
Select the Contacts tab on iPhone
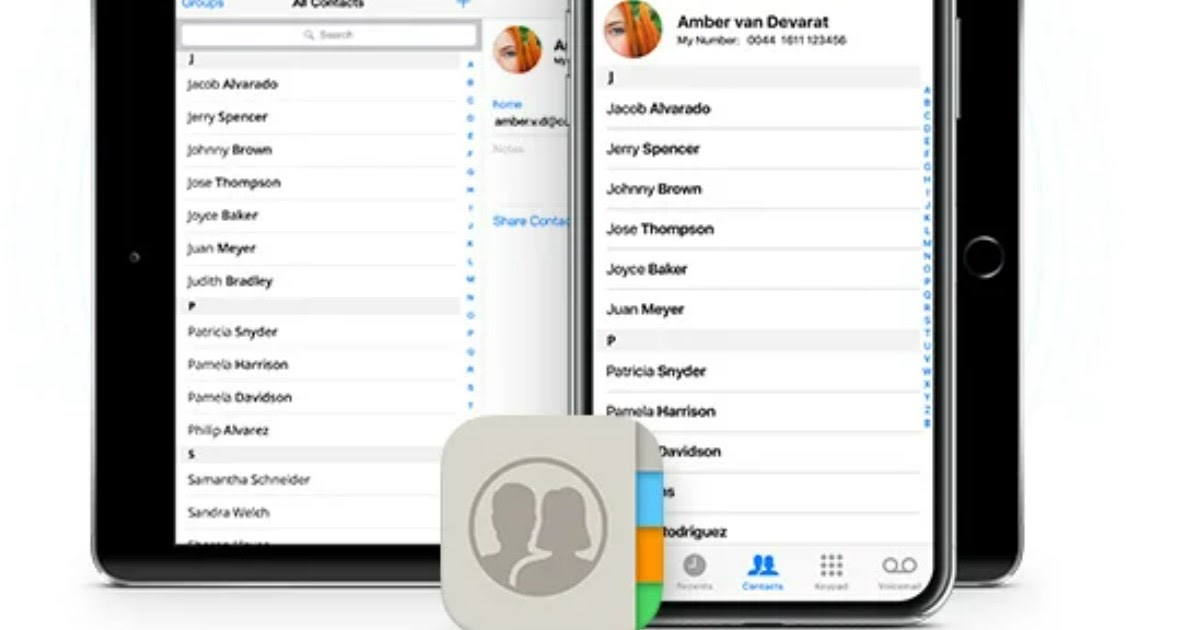(x=763, y=572)
